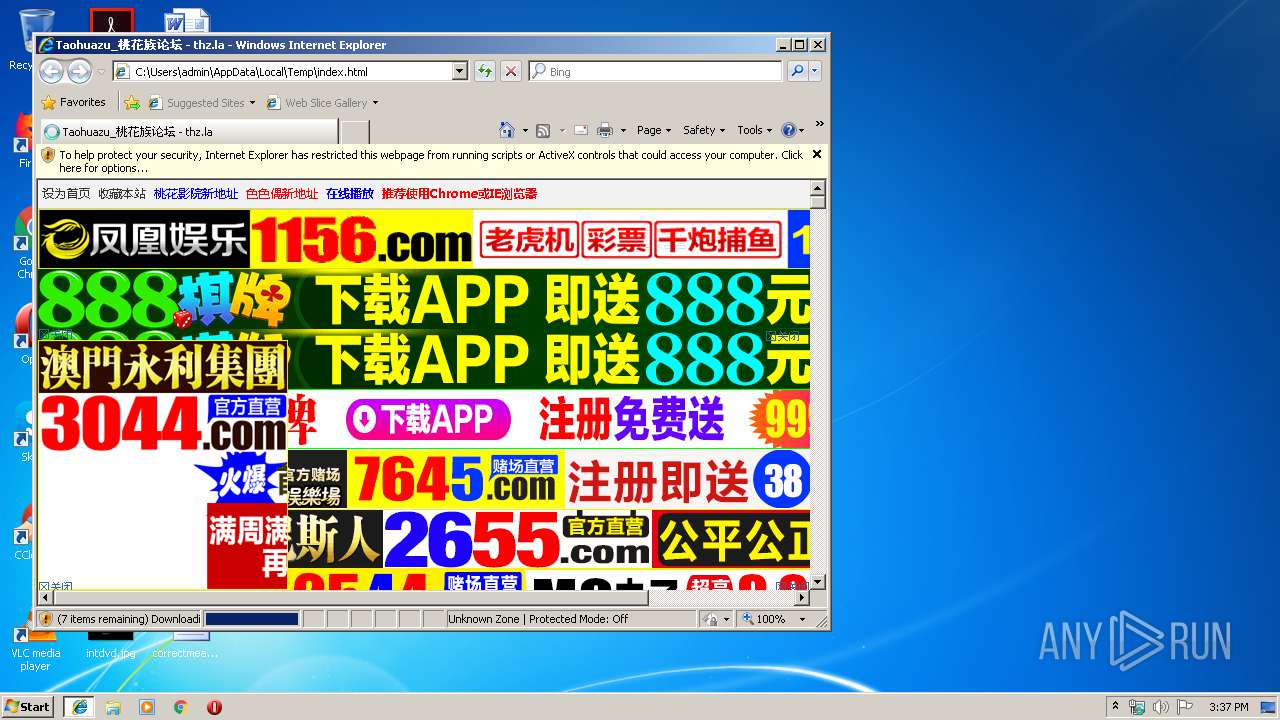Open the Help question mark icon
This screenshot has height=720, width=1280.
click(x=788, y=130)
